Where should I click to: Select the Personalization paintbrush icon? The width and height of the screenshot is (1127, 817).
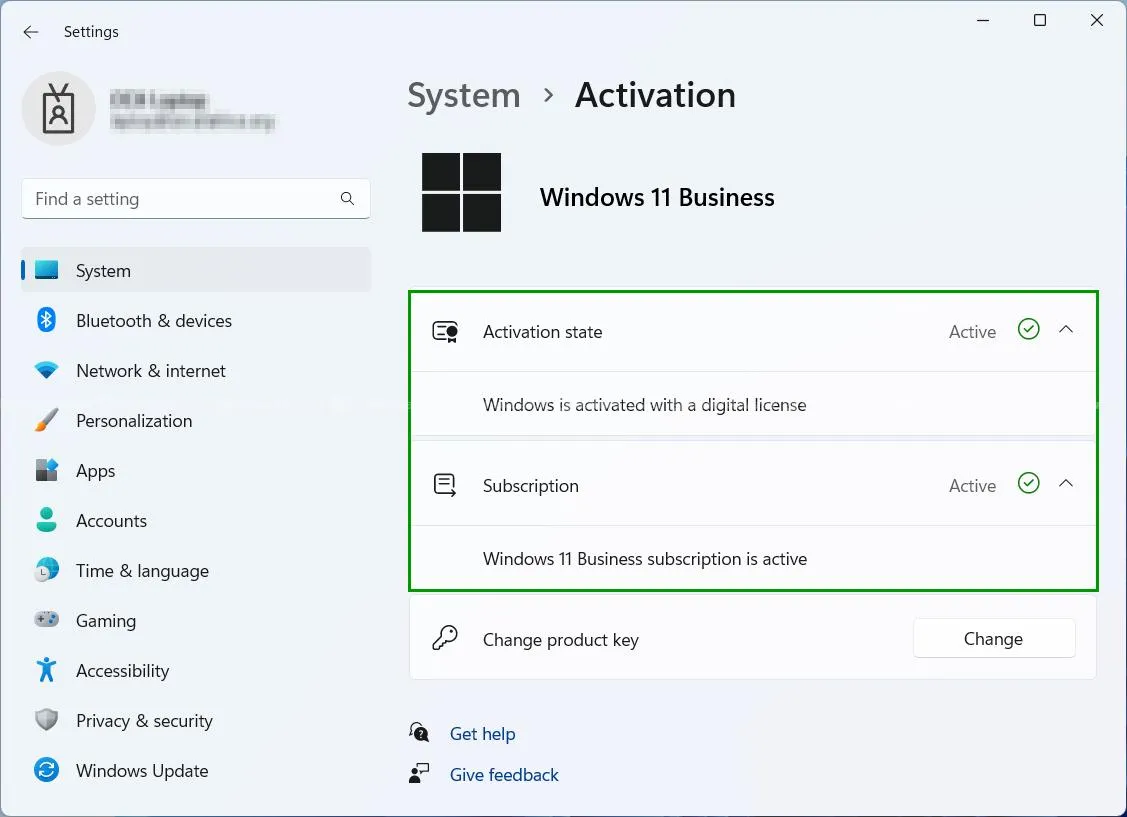coord(46,421)
